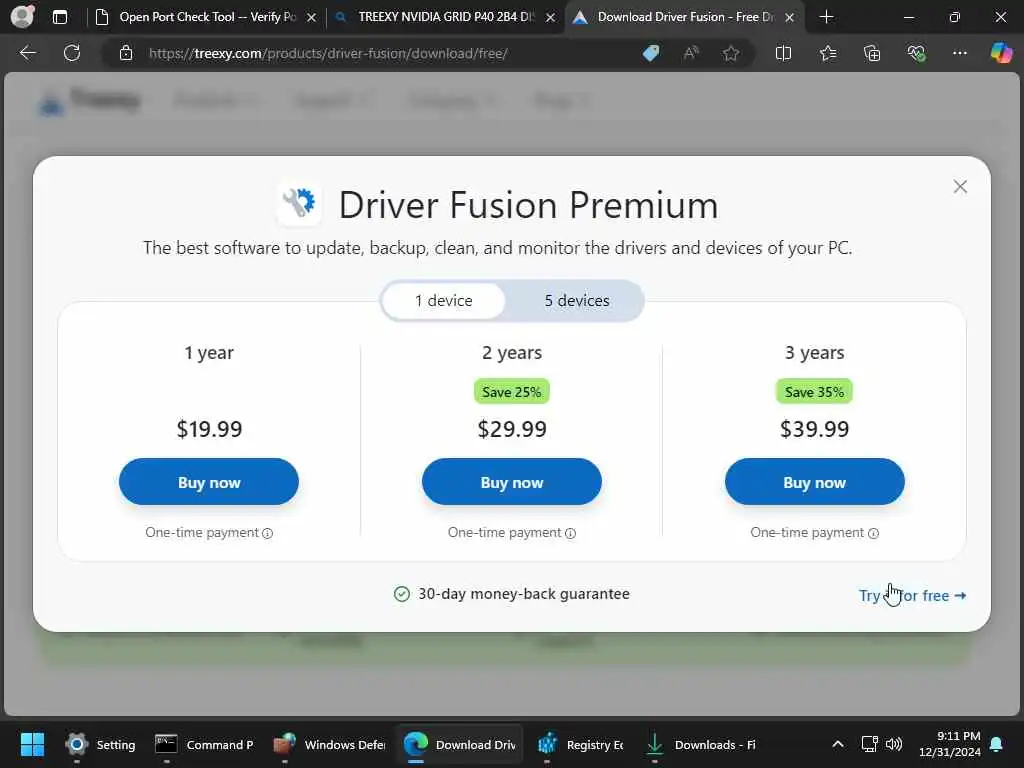Refresh the current page
1024x768 pixels.
tap(72, 53)
